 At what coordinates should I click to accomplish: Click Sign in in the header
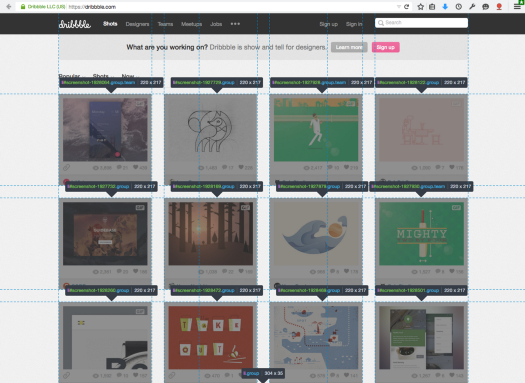click(354, 24)
